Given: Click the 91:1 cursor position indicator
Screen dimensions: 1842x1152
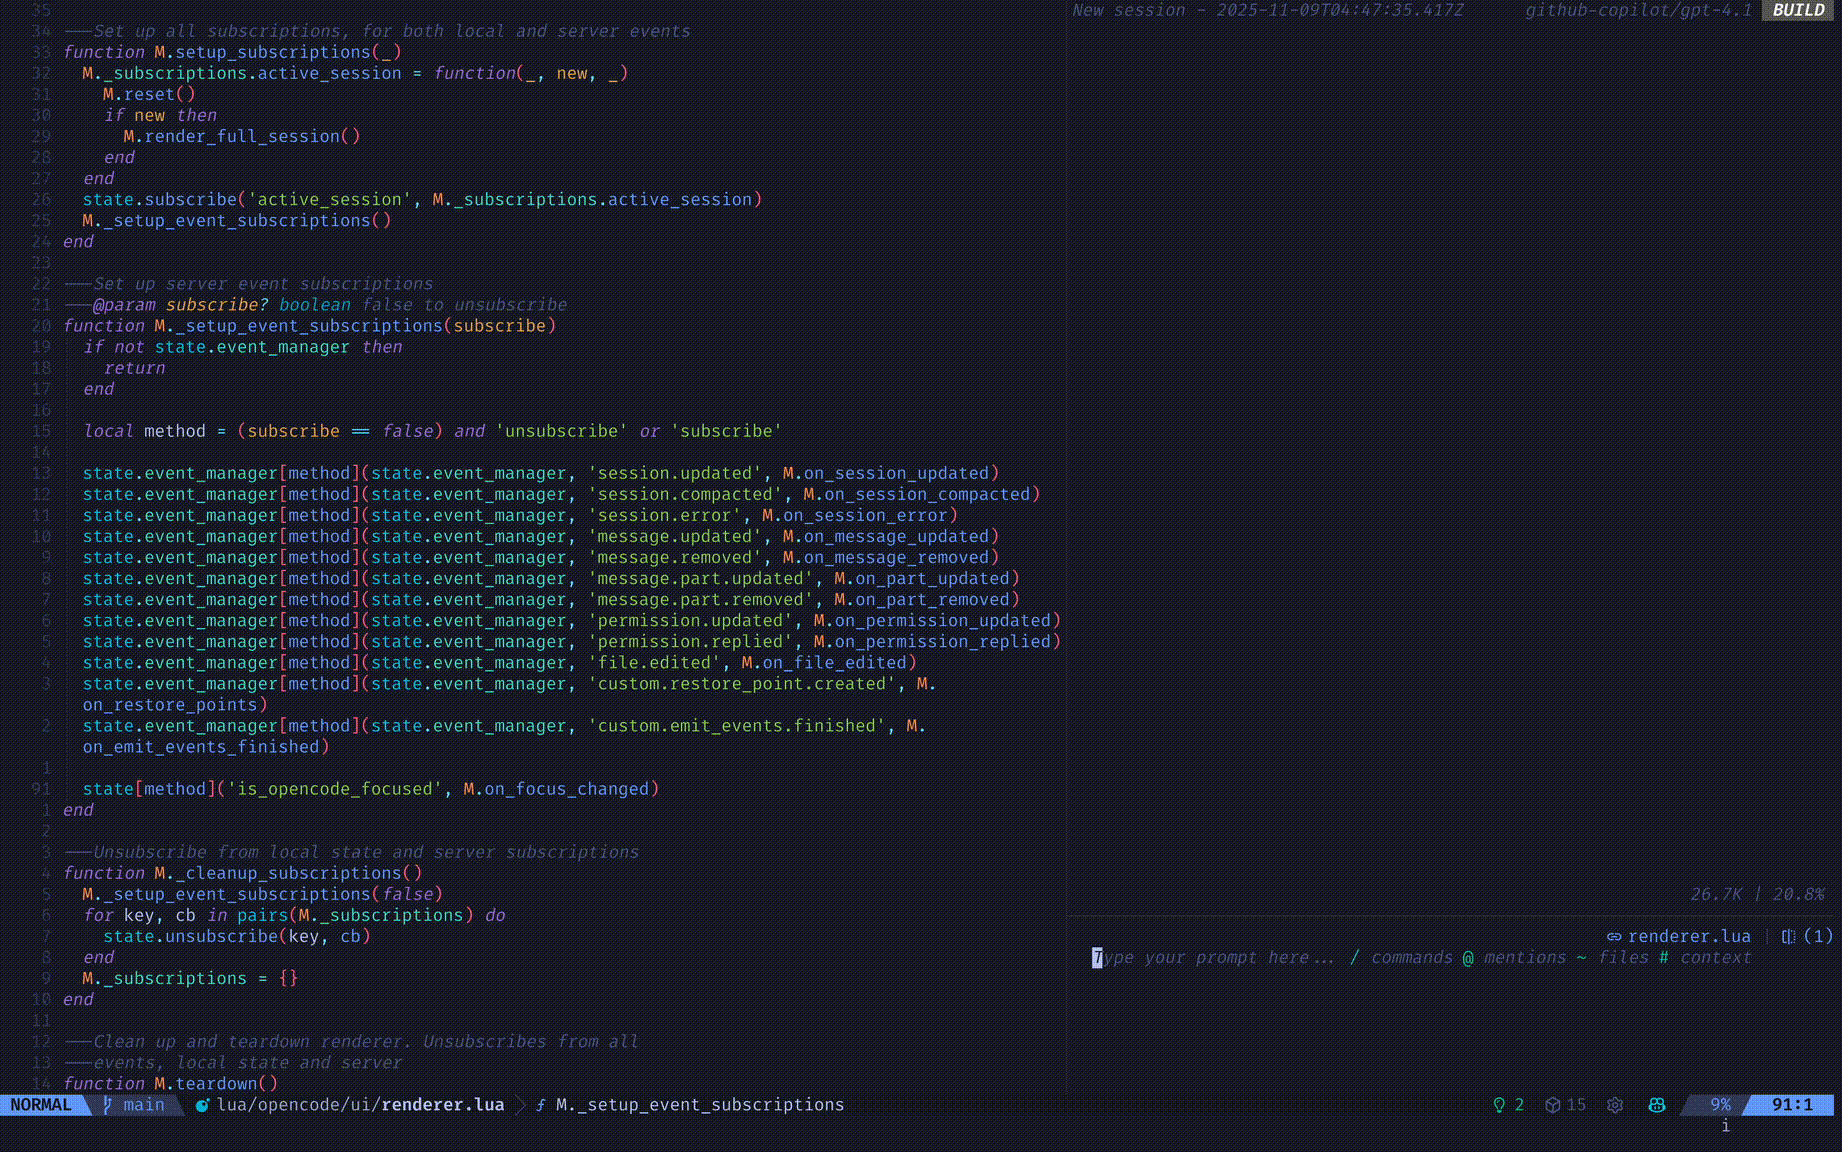Looking at the screenshot, I should point(1792,1105).
